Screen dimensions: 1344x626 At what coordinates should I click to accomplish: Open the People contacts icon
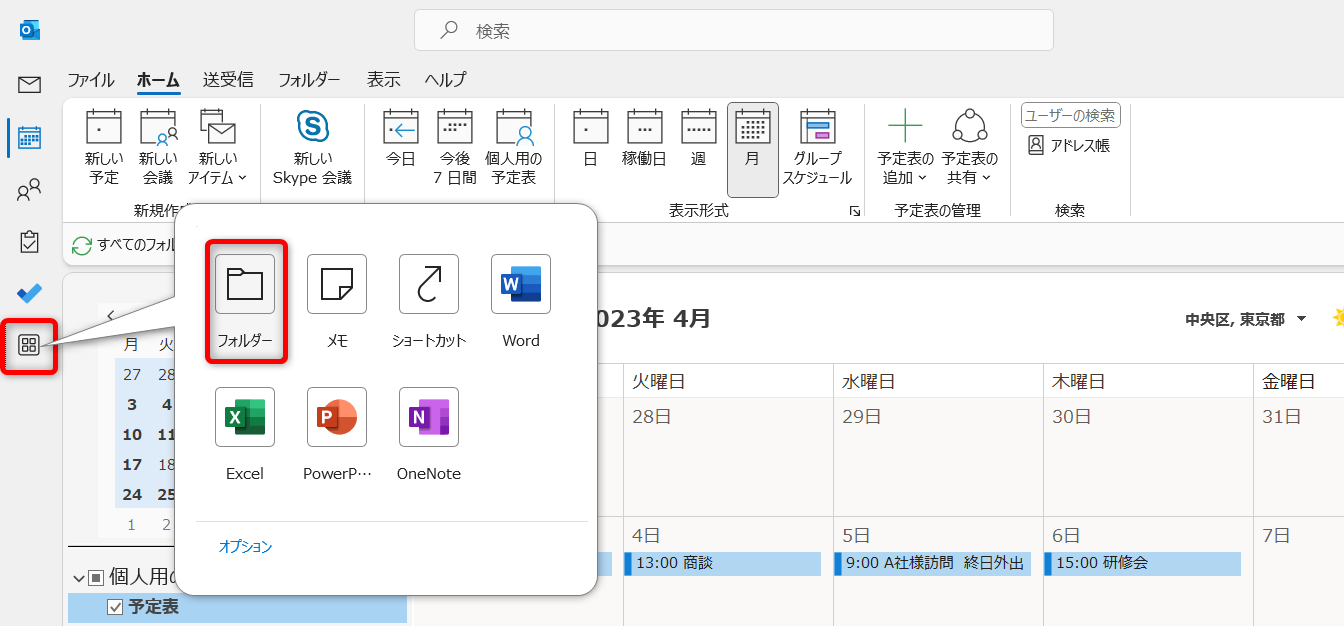coord(29,189)
